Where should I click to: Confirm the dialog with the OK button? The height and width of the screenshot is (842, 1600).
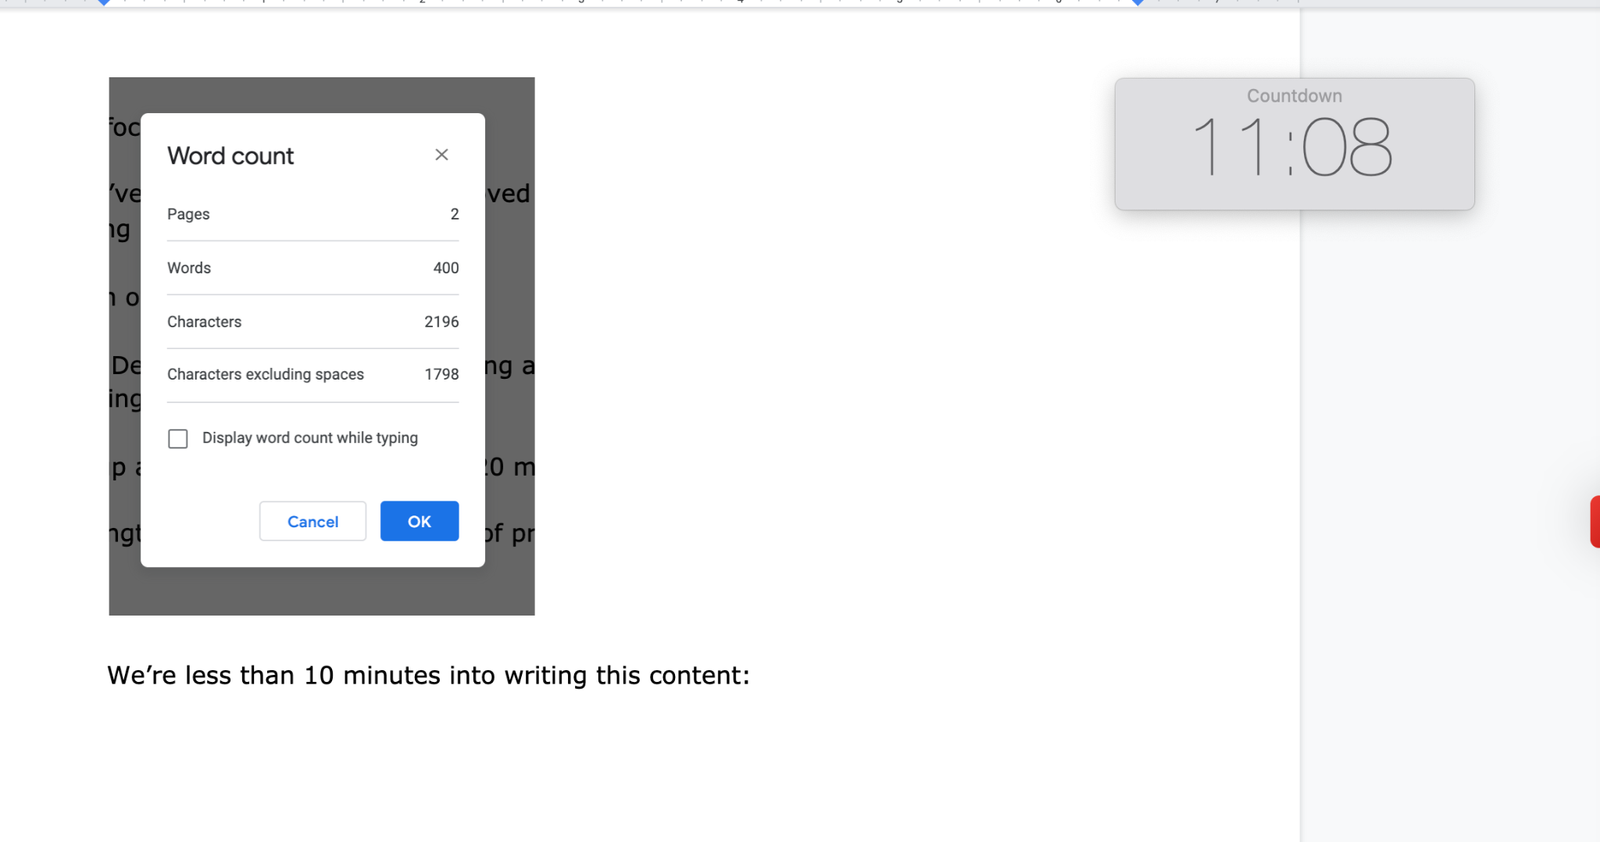coord(419,521)
